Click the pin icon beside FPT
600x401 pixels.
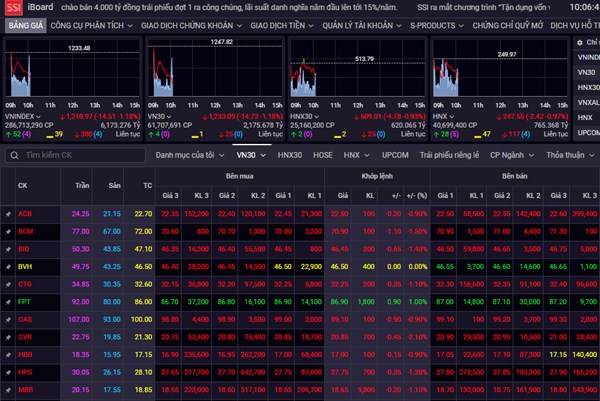point(8,301)
